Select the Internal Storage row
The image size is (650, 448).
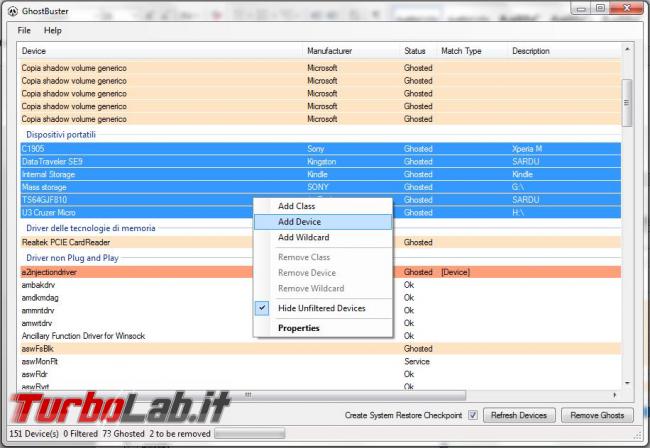pyautogui.click(x=320, y=174)
